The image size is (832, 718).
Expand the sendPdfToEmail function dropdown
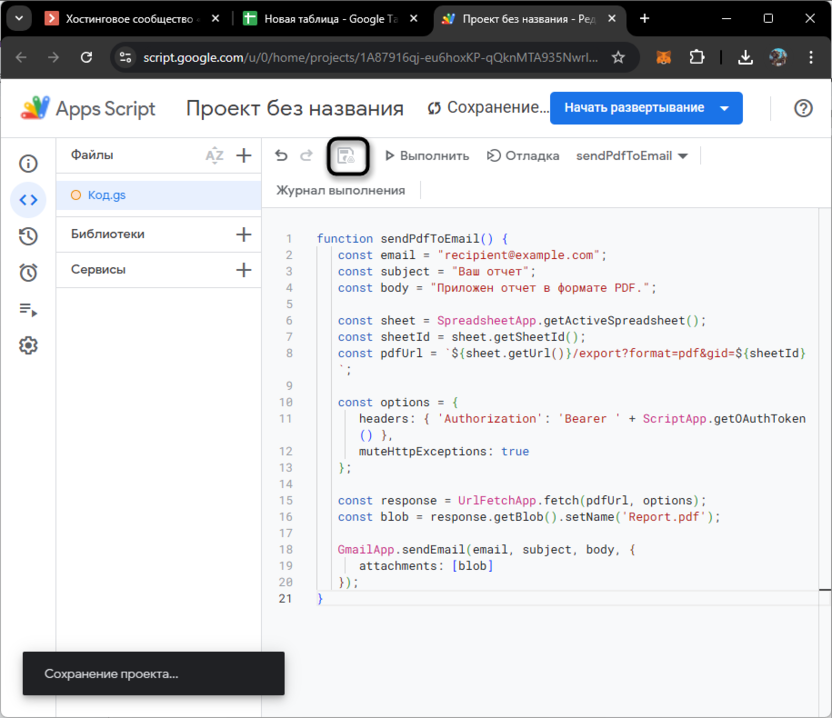(x=632, y=156)
